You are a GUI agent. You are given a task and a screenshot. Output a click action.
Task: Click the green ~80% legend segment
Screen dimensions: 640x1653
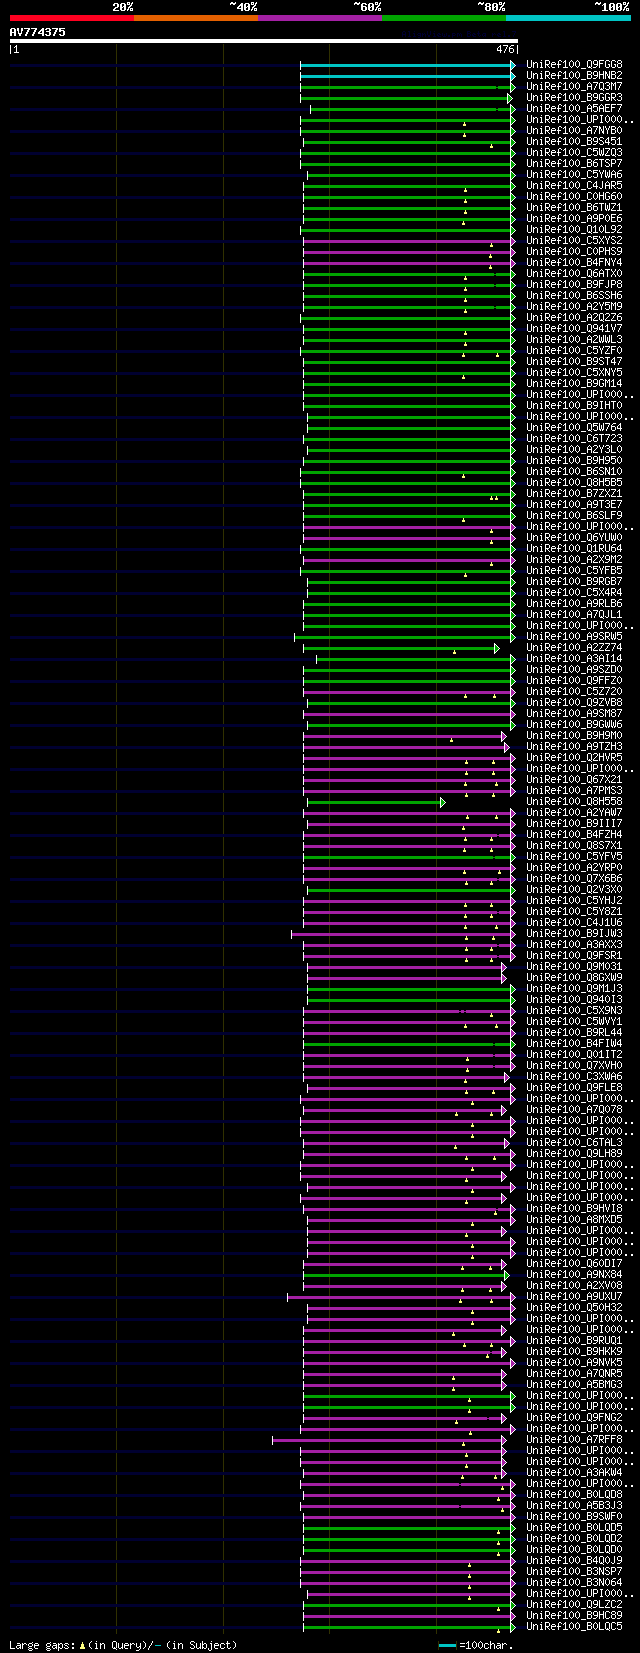444,17
